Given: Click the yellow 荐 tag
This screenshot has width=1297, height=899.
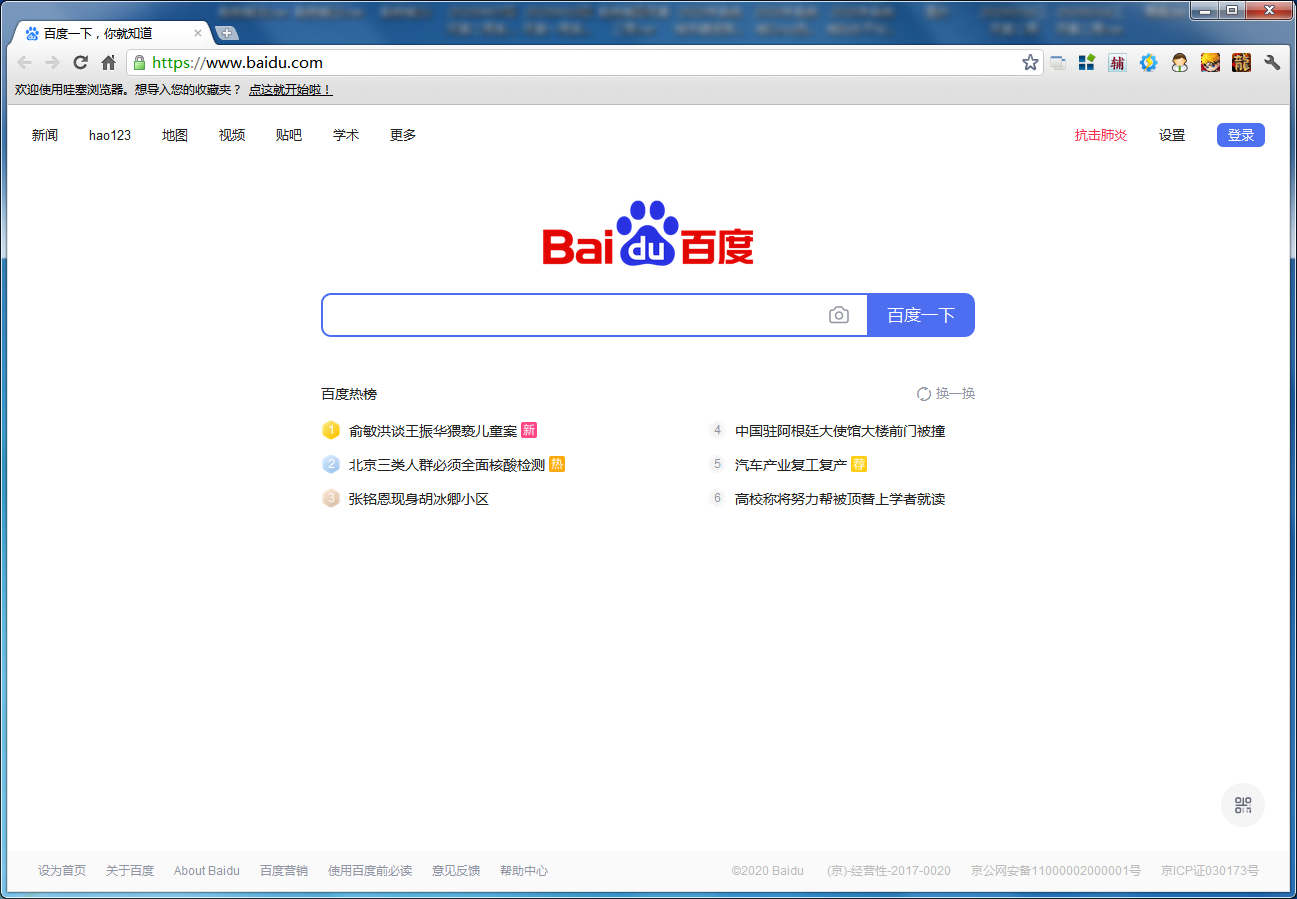Looking at the screenshot, I should [859, 464].
